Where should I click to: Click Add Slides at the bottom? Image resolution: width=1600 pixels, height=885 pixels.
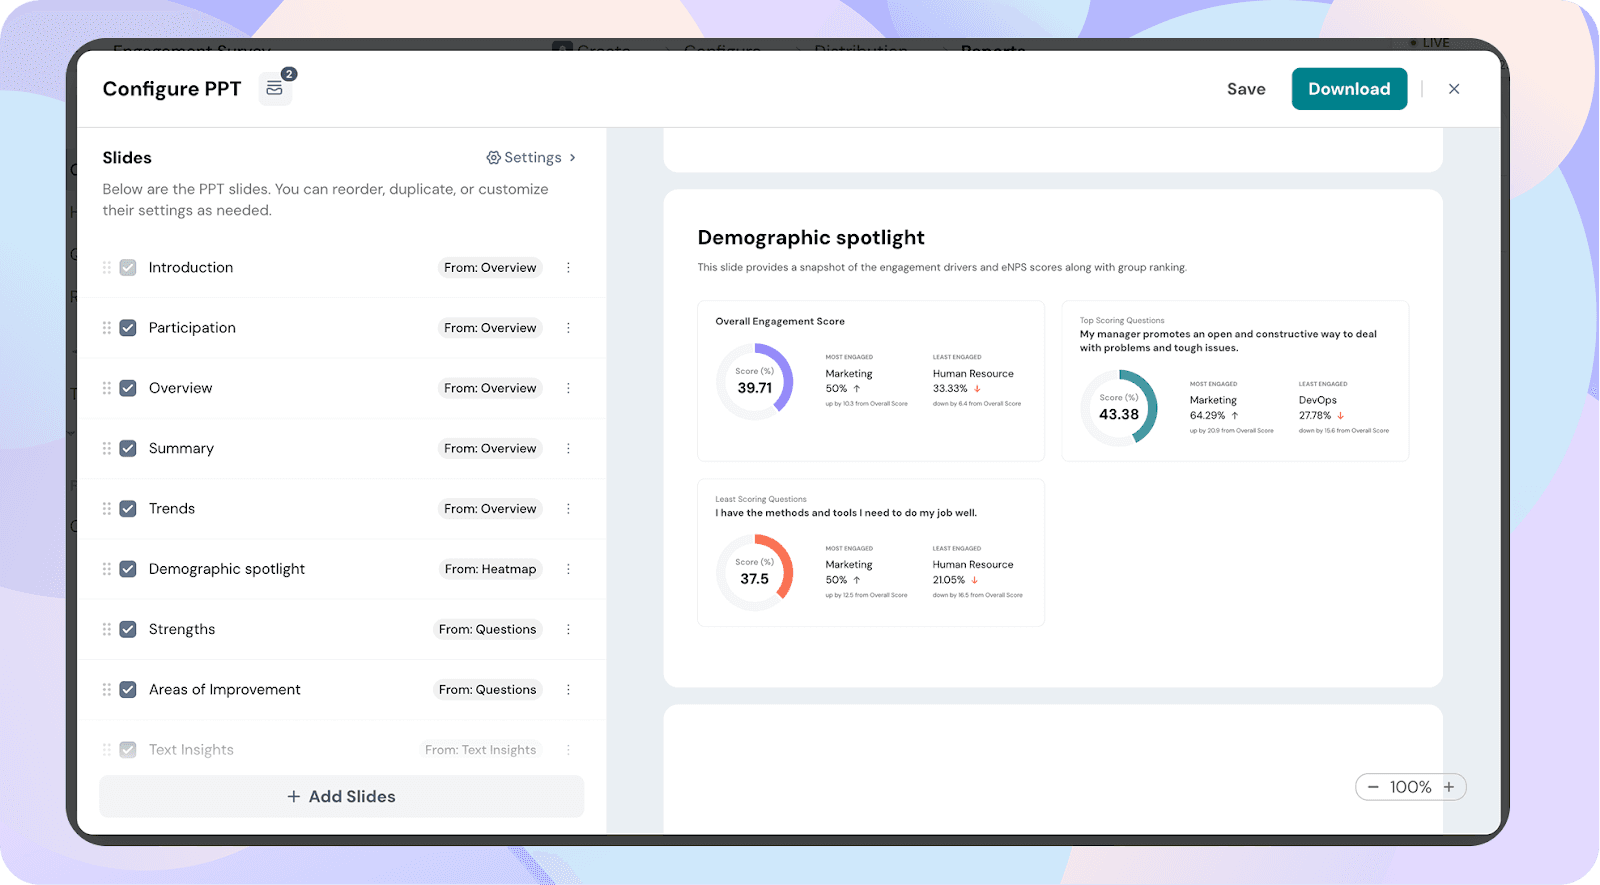[x=341, y=796]
